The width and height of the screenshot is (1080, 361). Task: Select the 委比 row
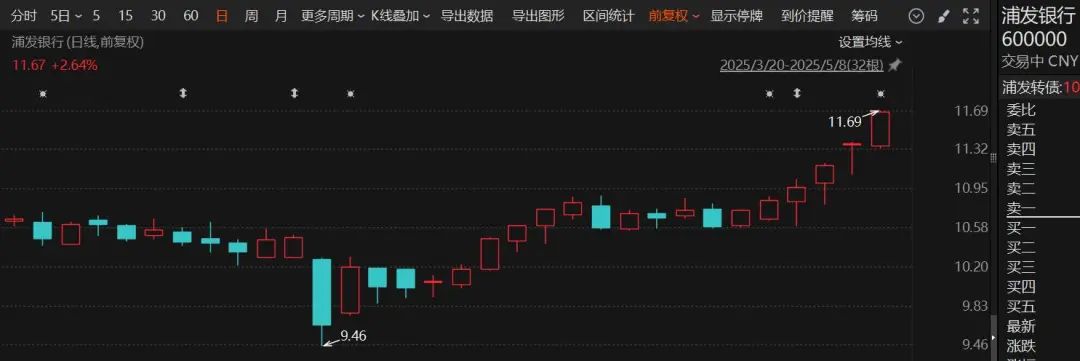pyautogui.click(x=1021, y=110)
